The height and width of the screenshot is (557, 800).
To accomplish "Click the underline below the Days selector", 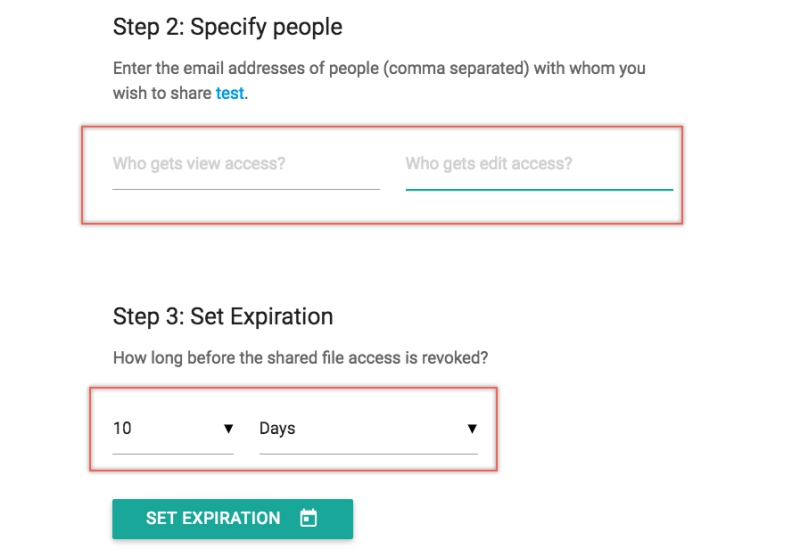I will click(367, 453).
